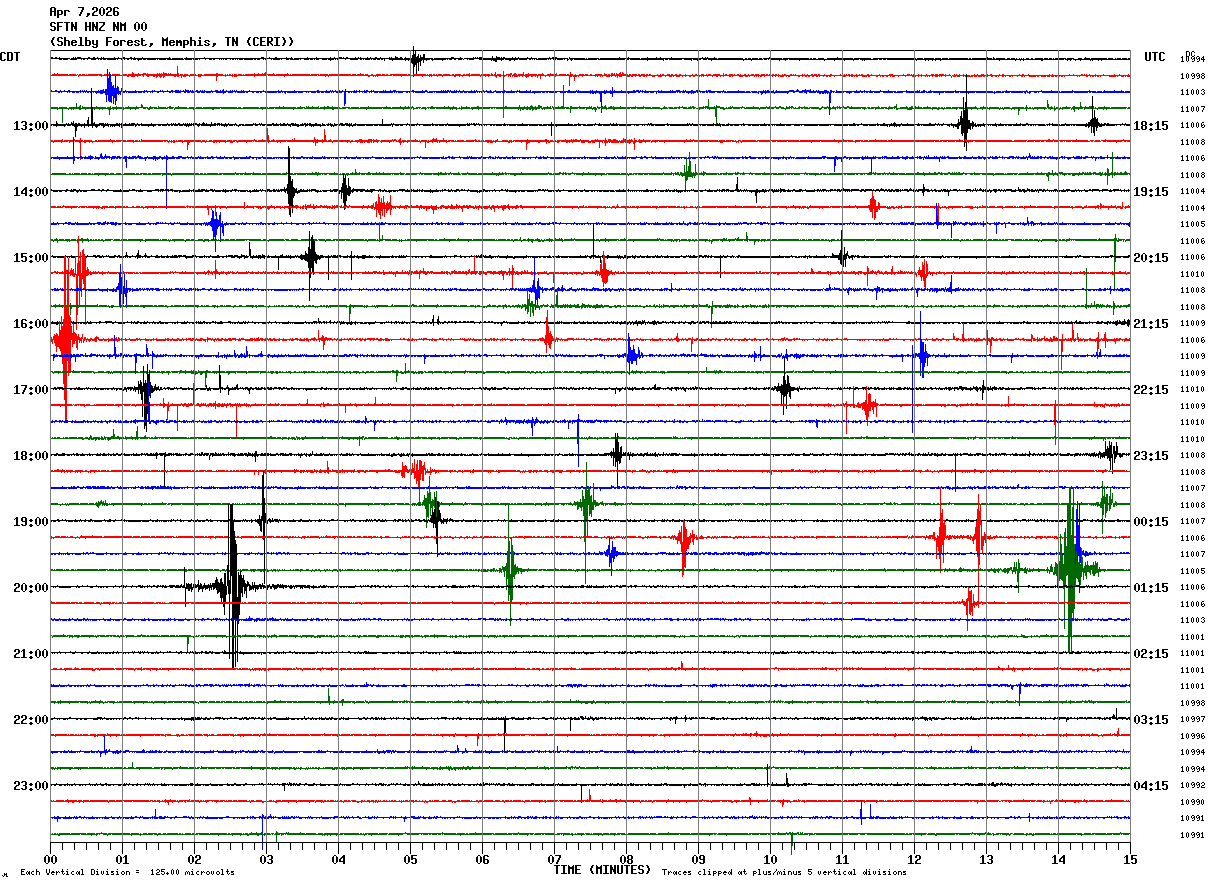Click the Shelby Forest, Memphis, TN (CERI) title
The width and height of the screenshot is (1210, 886).
coord(172,42)
